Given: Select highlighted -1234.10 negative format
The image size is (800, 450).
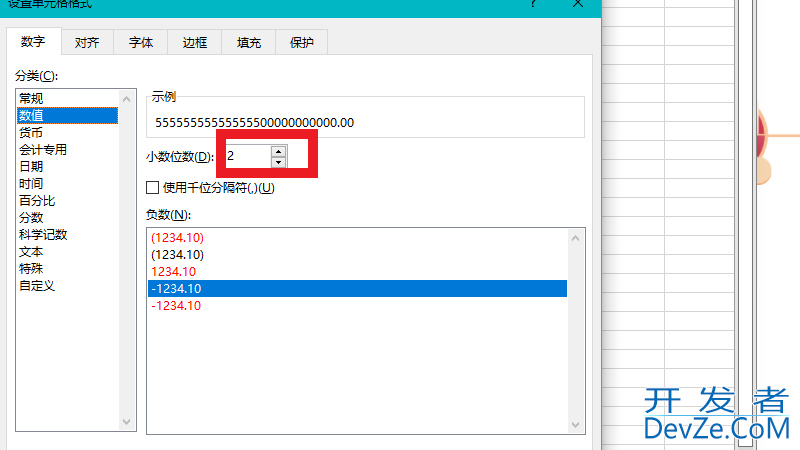Looking at the screenshot, I should [x=357, y=288].
